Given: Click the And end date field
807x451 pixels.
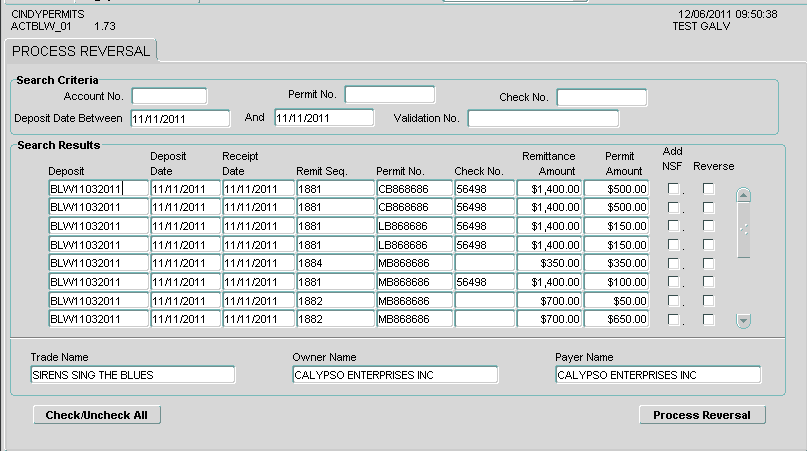Looking at the screenshot, I should (x=324, y=118).
